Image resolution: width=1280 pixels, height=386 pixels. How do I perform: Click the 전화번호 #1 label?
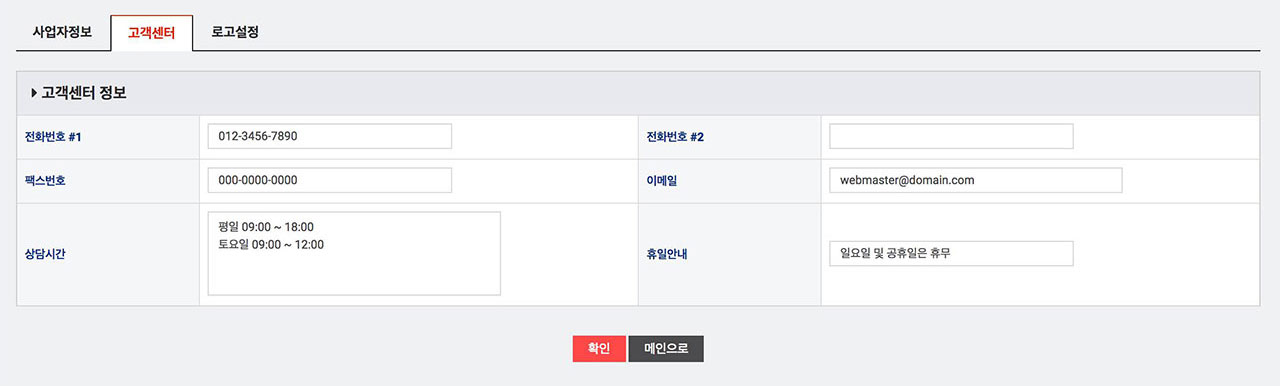[x=53, y=137]
